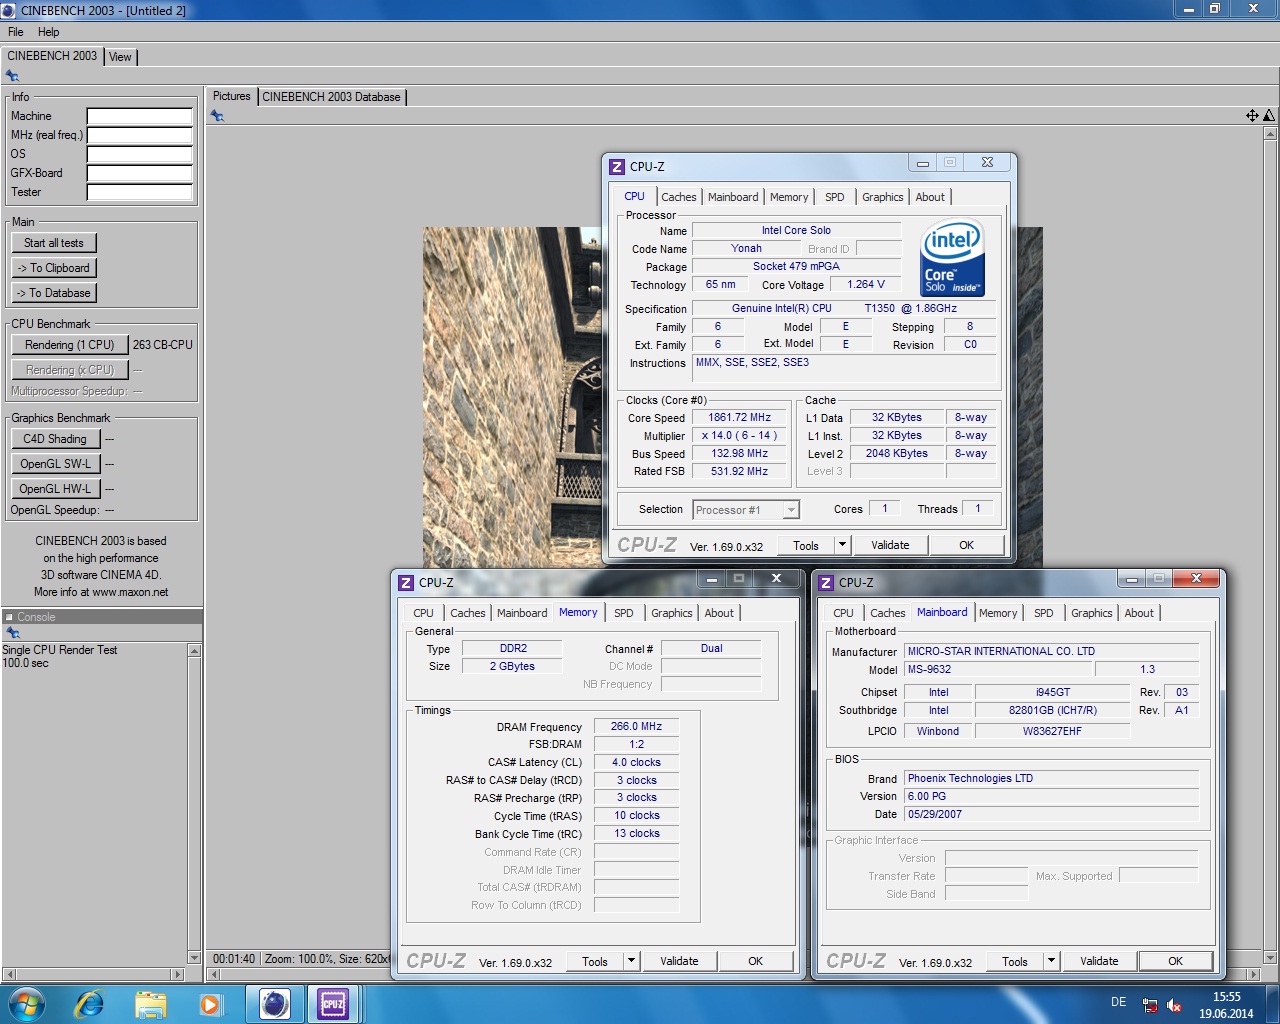Click the CINEBENCH title bar app icon
Screen dimensions: 1280x1024
pyautogui.click(x=10, y=10)
